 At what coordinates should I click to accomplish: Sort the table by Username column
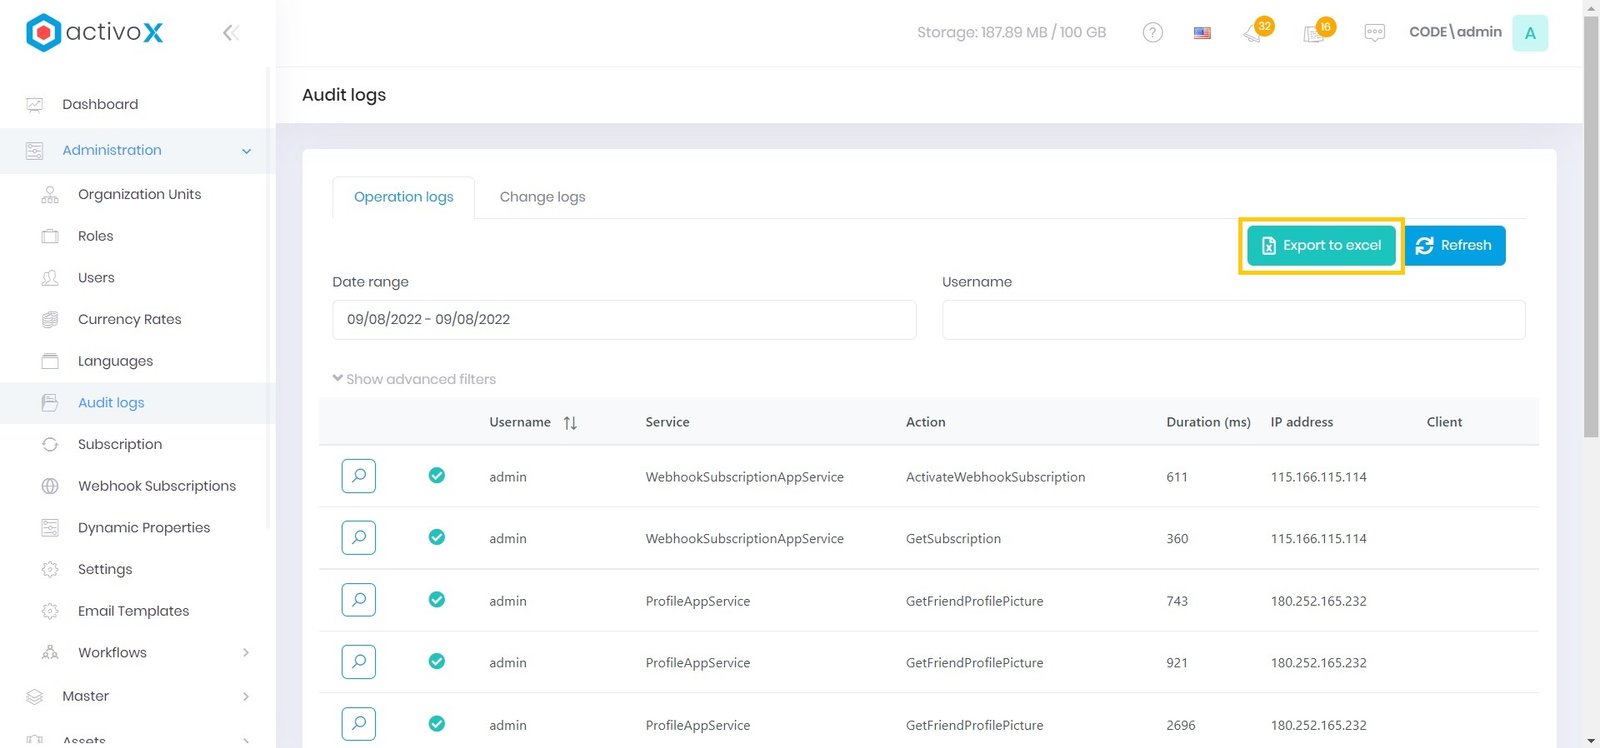pyautogui.click(x=570, y=423)
